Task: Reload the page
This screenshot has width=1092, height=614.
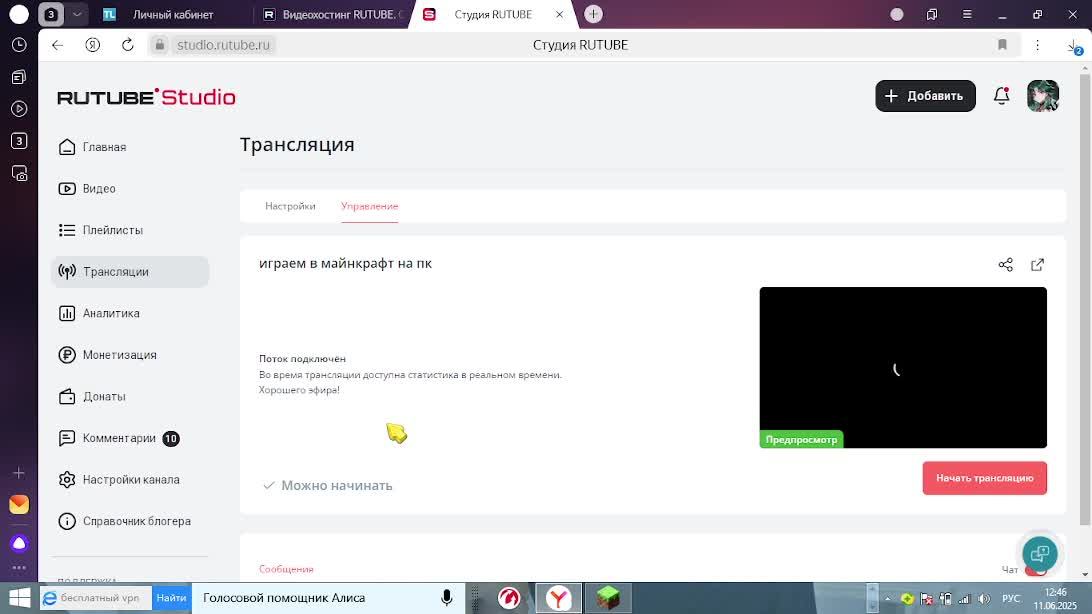Action: click(127, 45)
